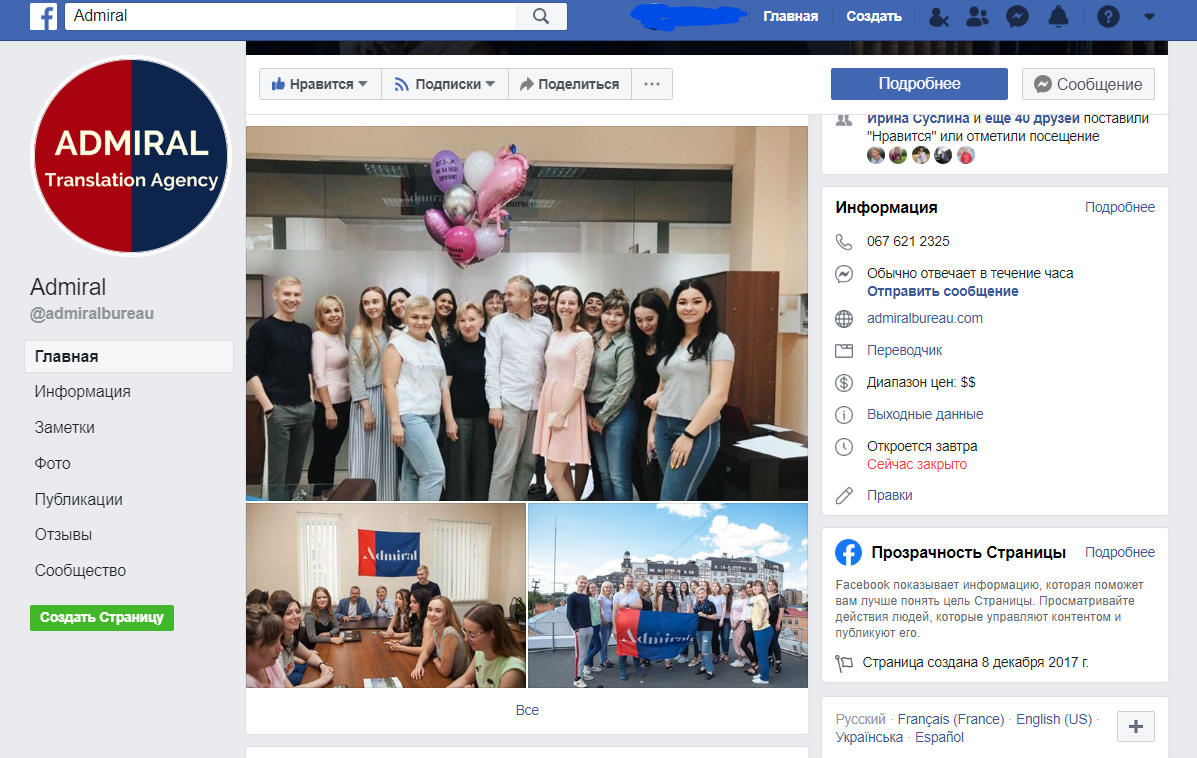1197x758 pixels.
Task: Open the rooftop group photo thumbnail
Action: (667, 595)
